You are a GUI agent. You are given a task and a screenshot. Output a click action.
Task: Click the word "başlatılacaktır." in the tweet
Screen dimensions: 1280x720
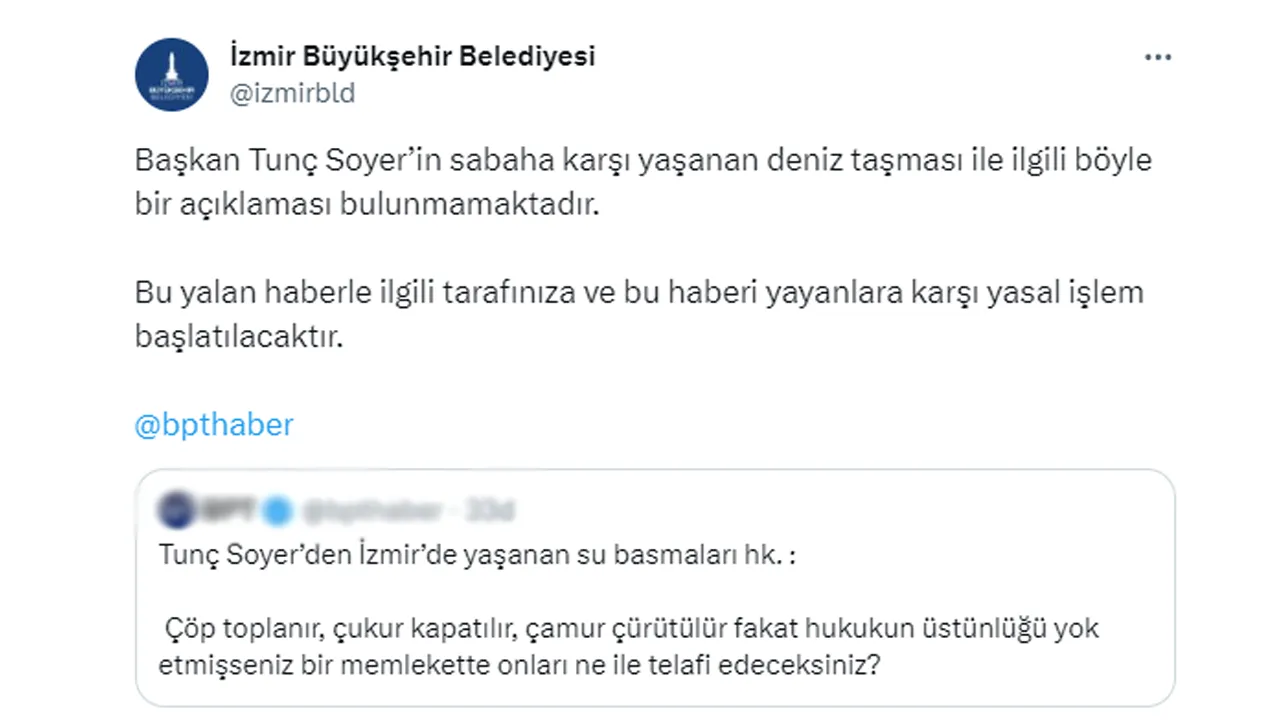coord(239,337)
